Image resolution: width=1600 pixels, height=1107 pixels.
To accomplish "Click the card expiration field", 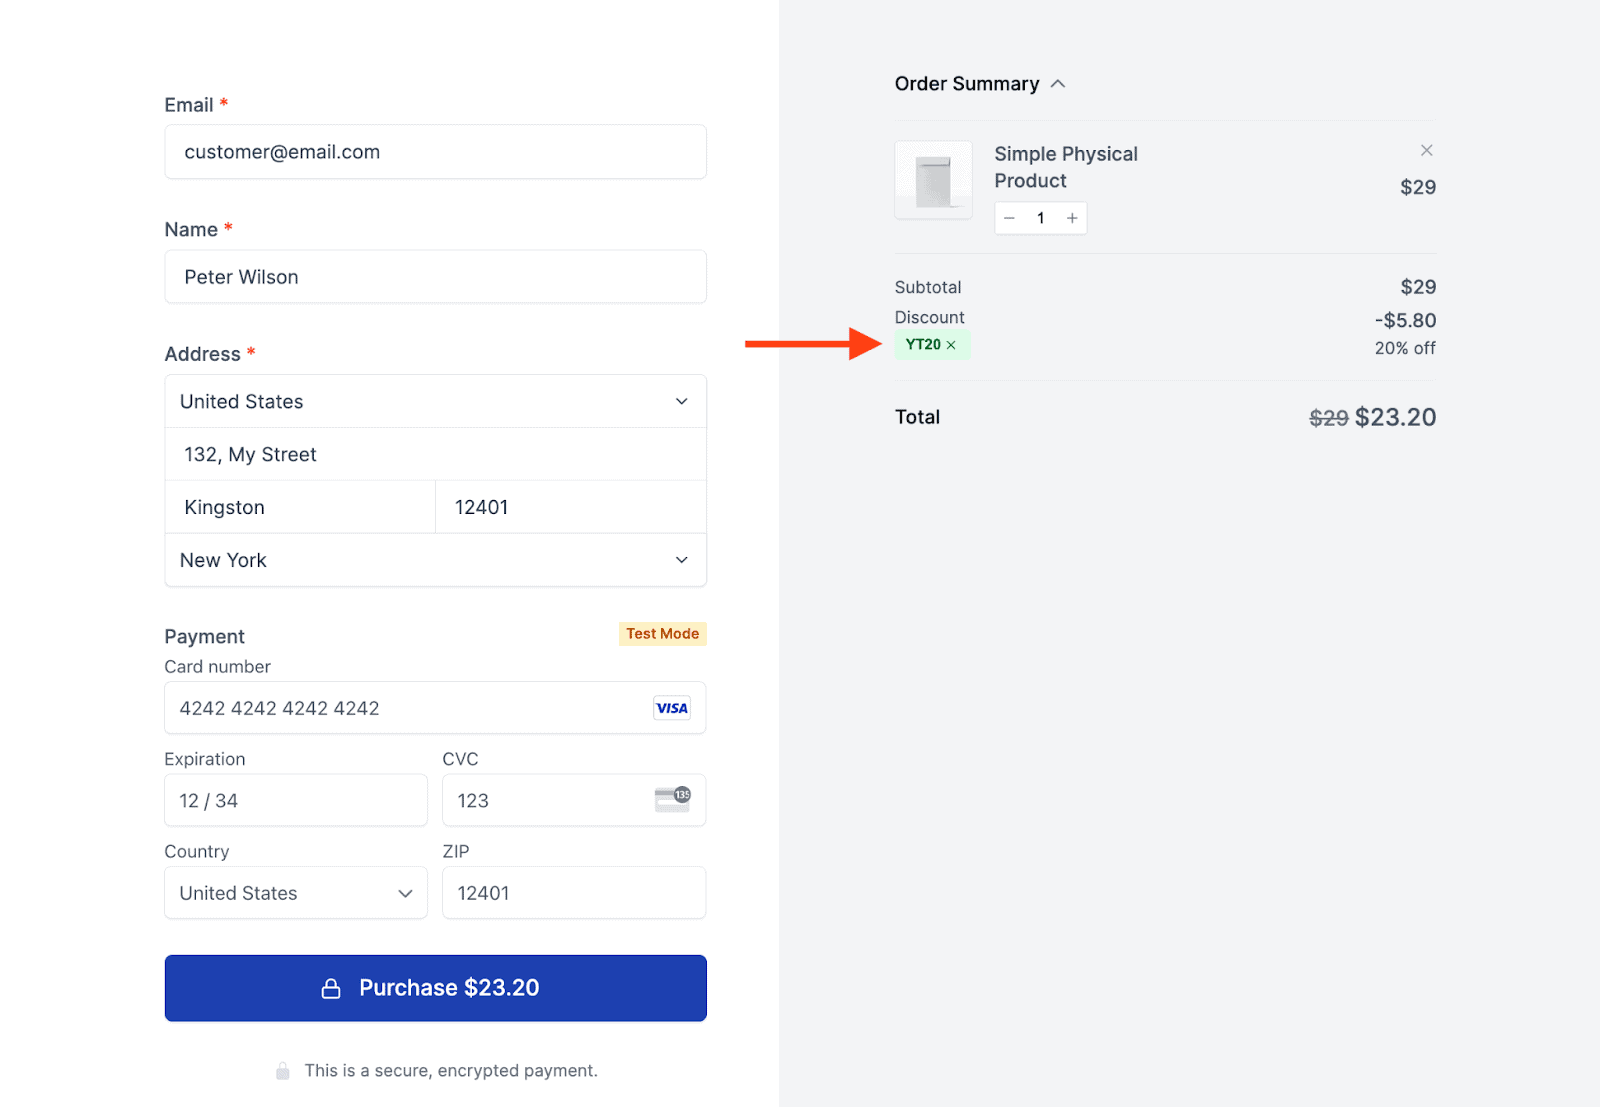I will (295, 801).
